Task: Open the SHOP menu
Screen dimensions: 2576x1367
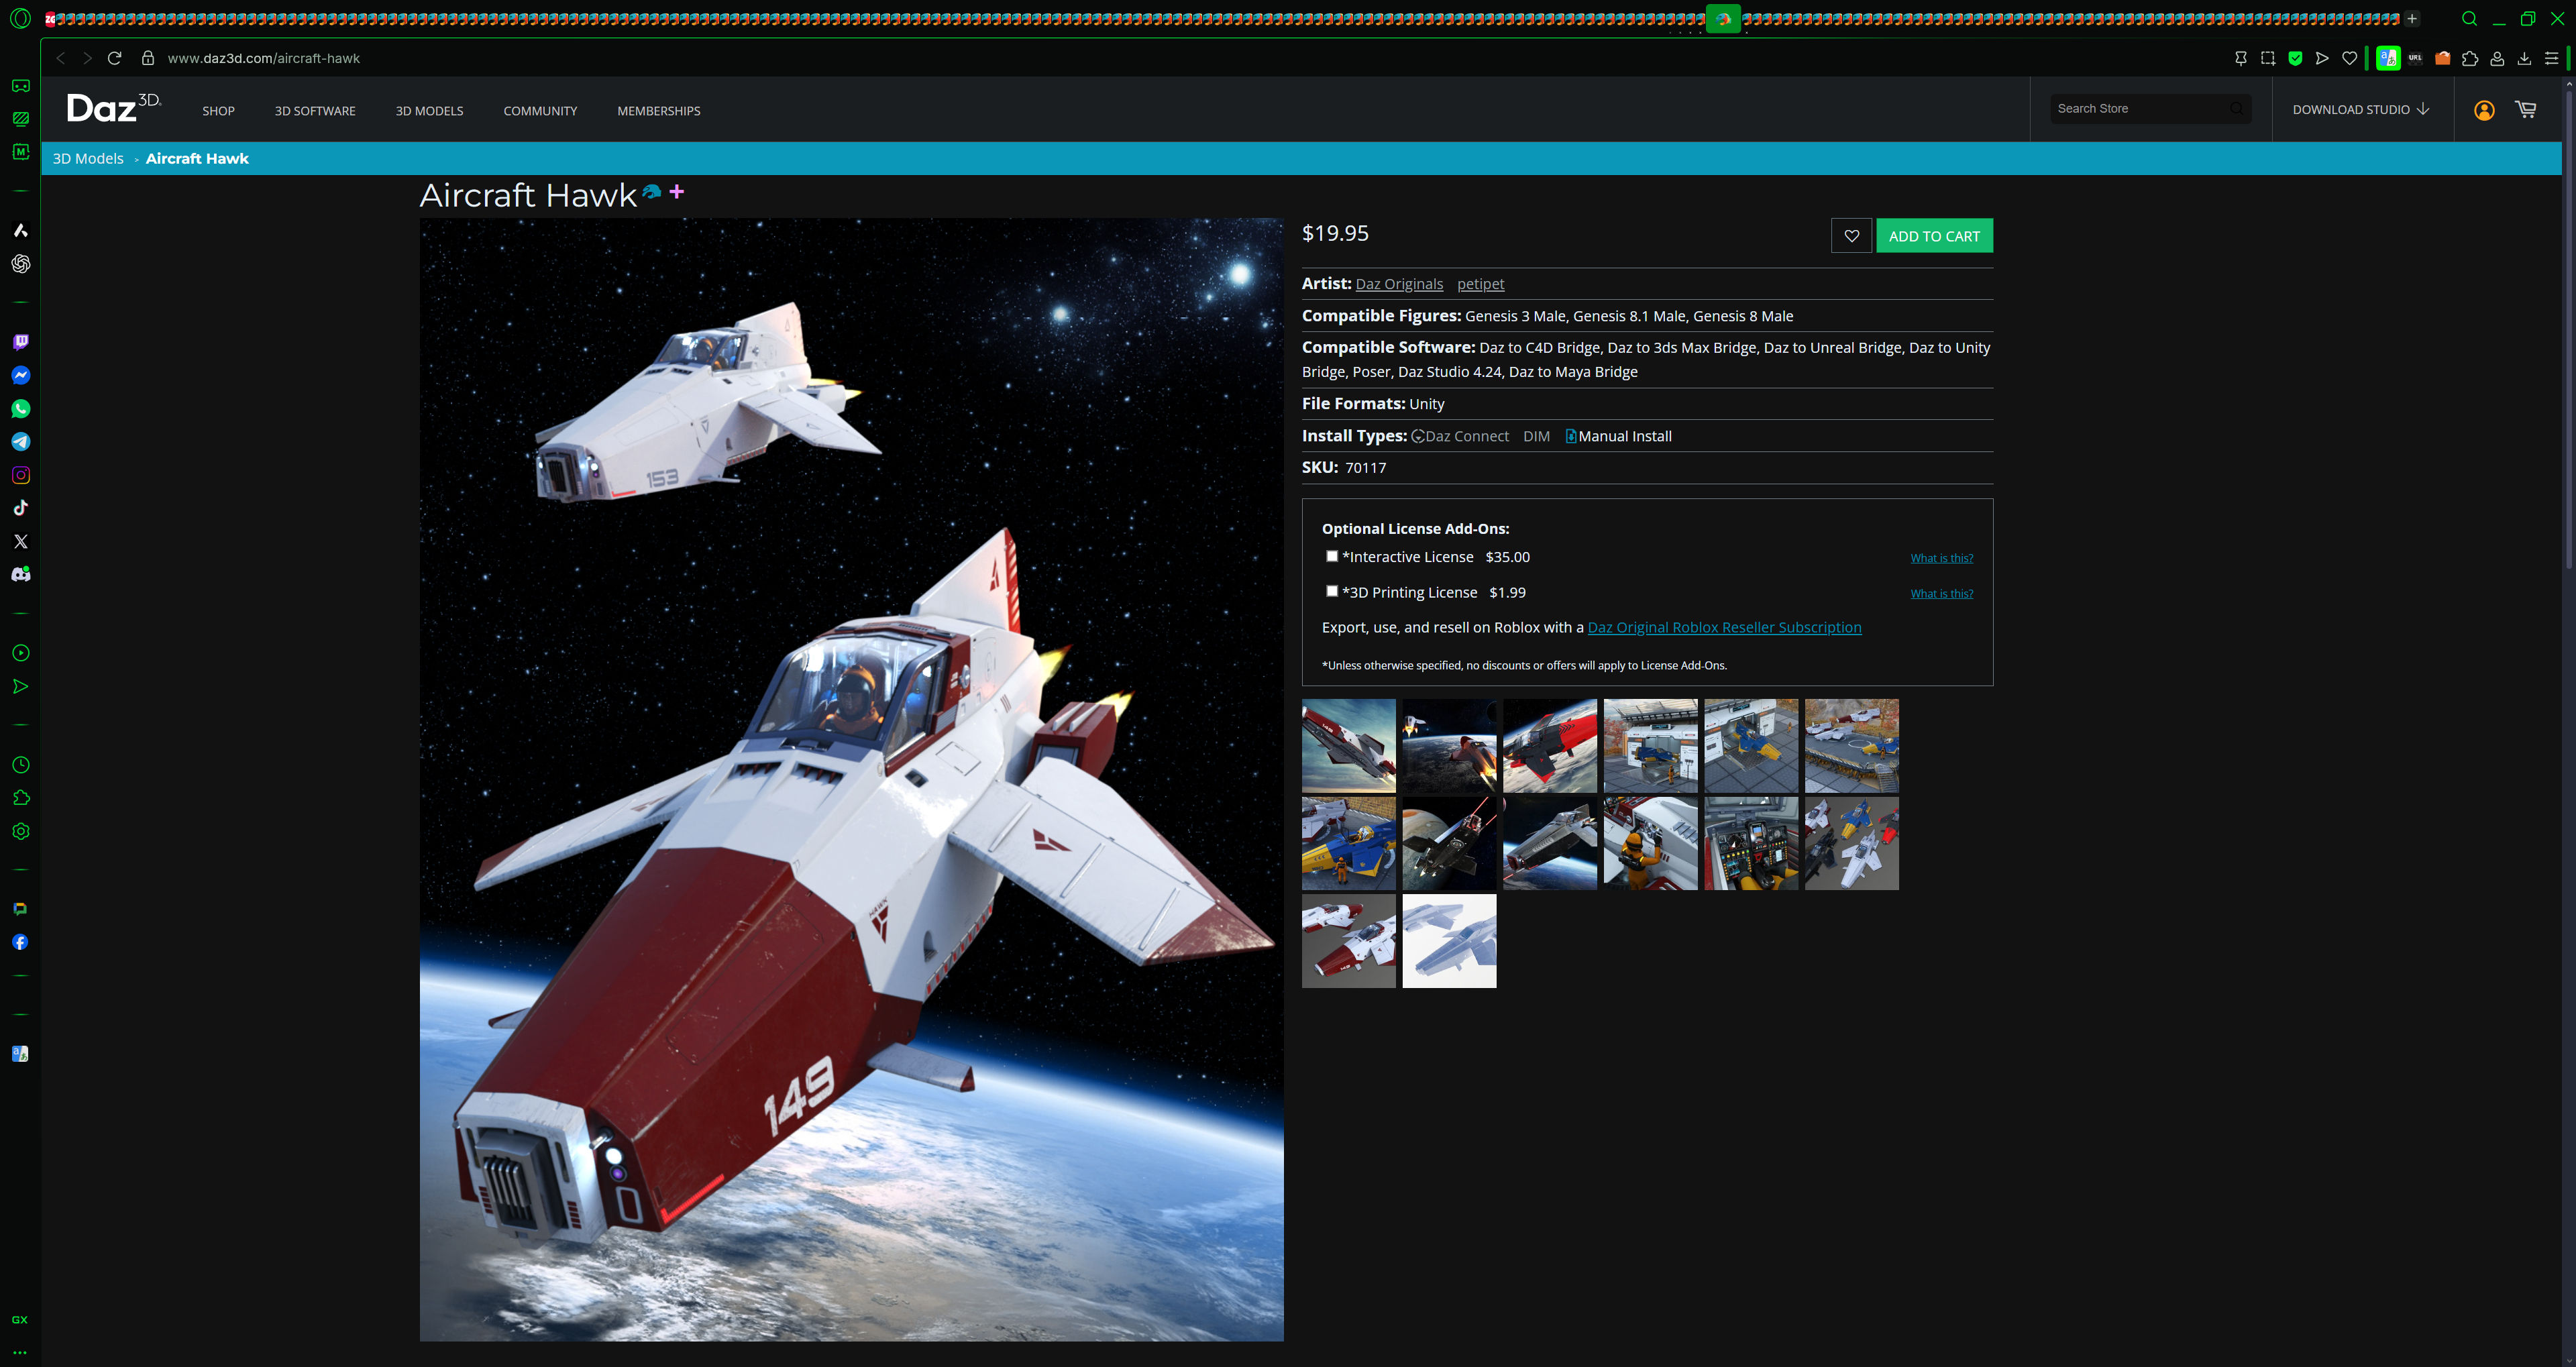Action: [218, 111]
